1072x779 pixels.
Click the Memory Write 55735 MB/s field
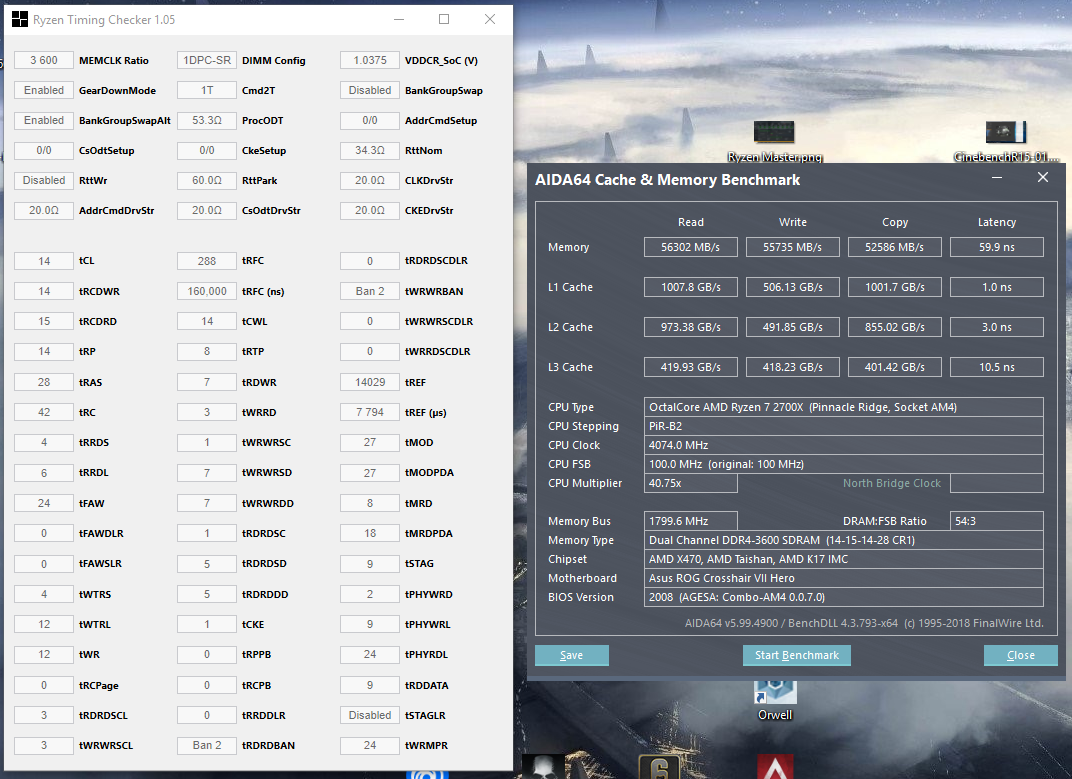(x=792, y=247)
